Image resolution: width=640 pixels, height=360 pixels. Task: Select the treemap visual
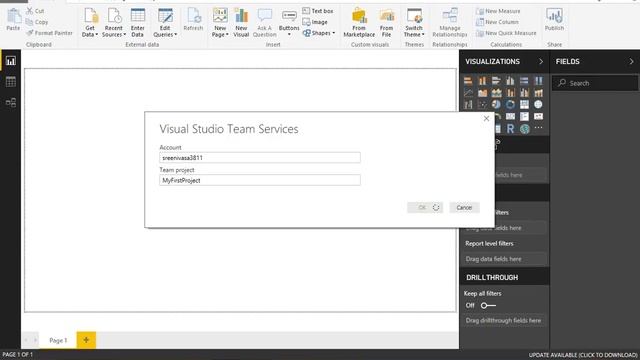point(524,104)
